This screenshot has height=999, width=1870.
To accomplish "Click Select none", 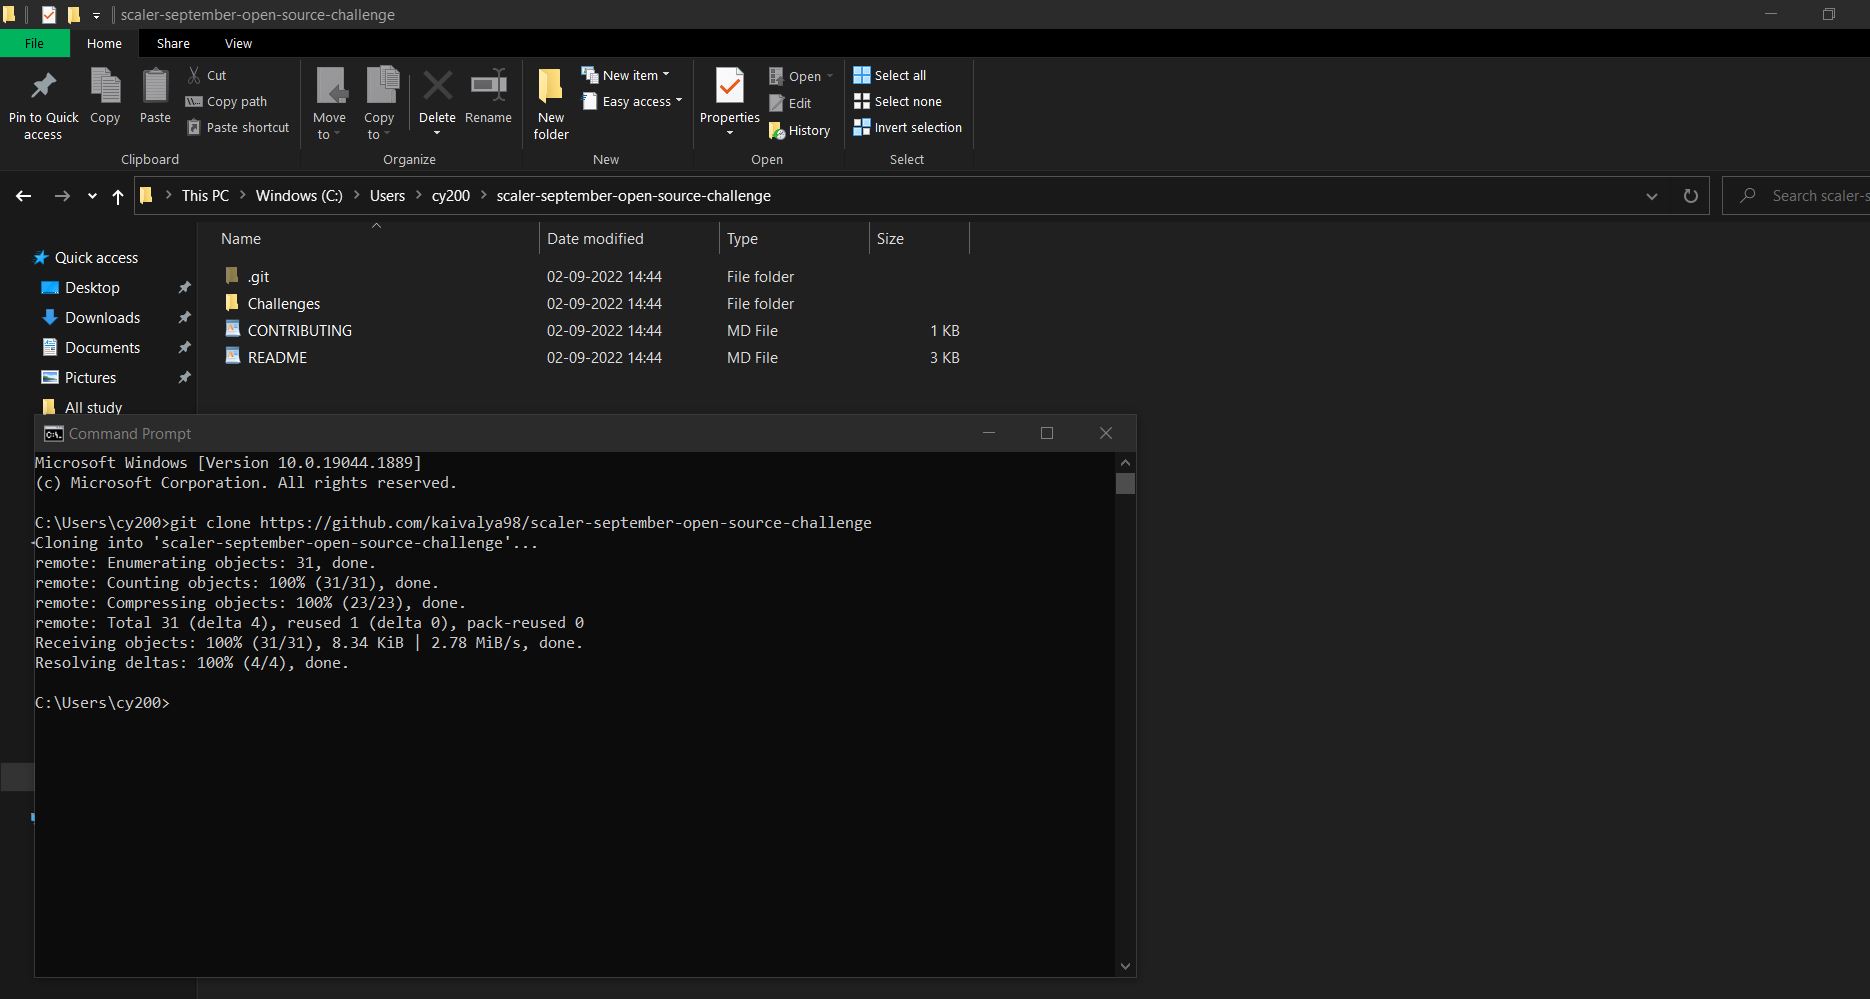I will click(x=897, y=101).
